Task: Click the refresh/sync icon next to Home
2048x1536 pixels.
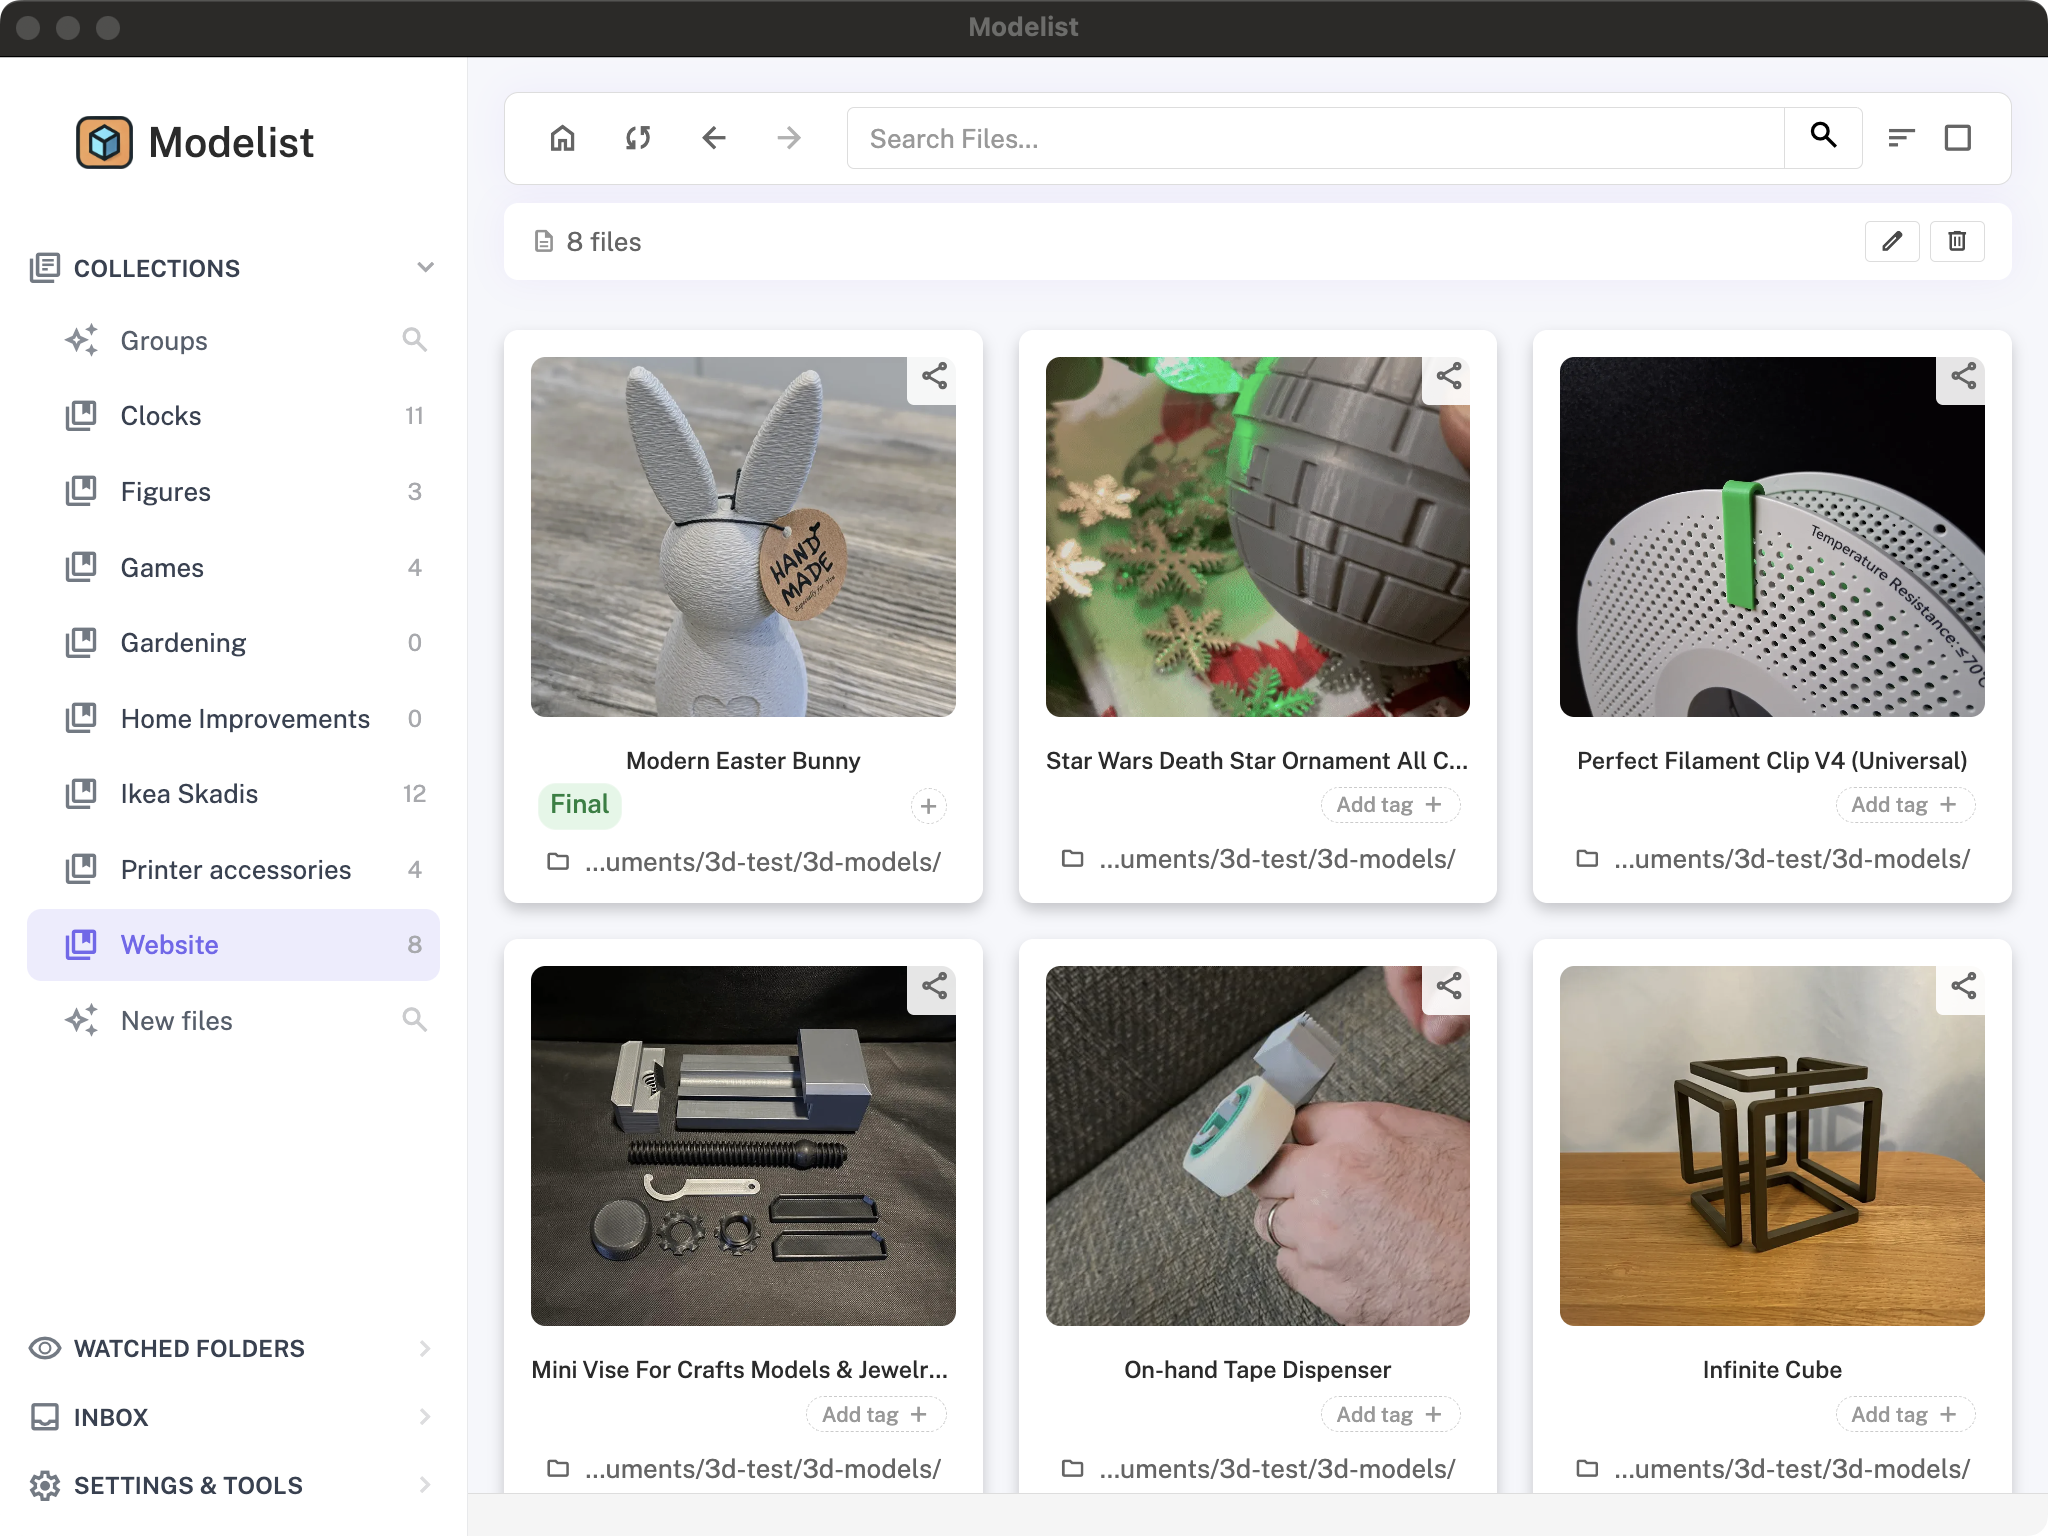Action: (x=637, y=138)
